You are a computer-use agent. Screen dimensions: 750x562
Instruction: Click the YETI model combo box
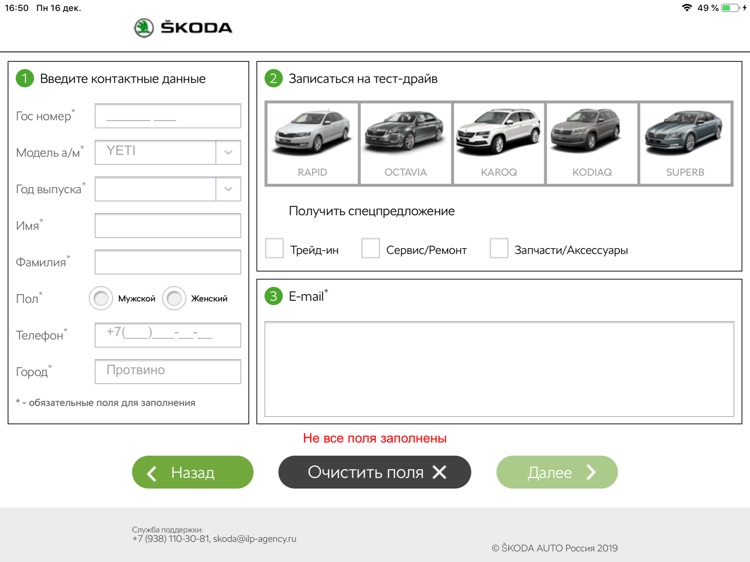[x=168, y=153]
